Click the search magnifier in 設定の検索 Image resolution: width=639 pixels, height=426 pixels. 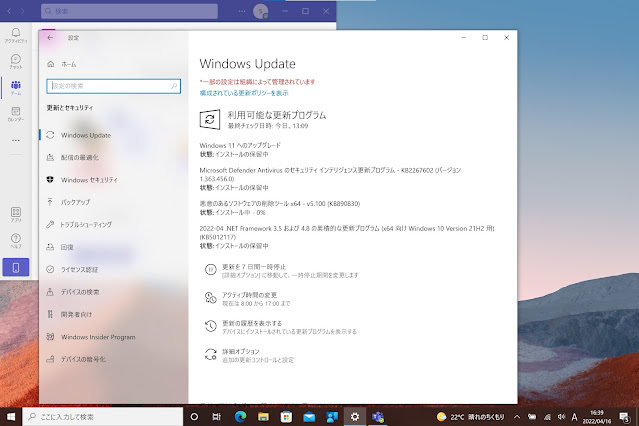pos(174,86)
